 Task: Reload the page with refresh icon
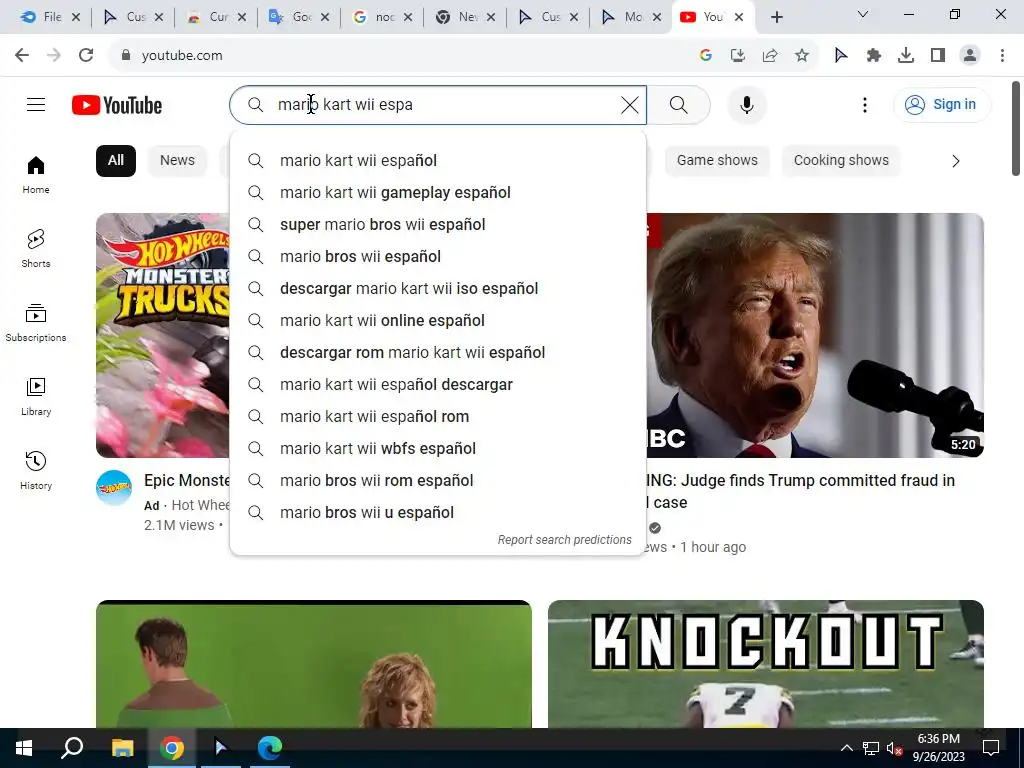[86, 56]
